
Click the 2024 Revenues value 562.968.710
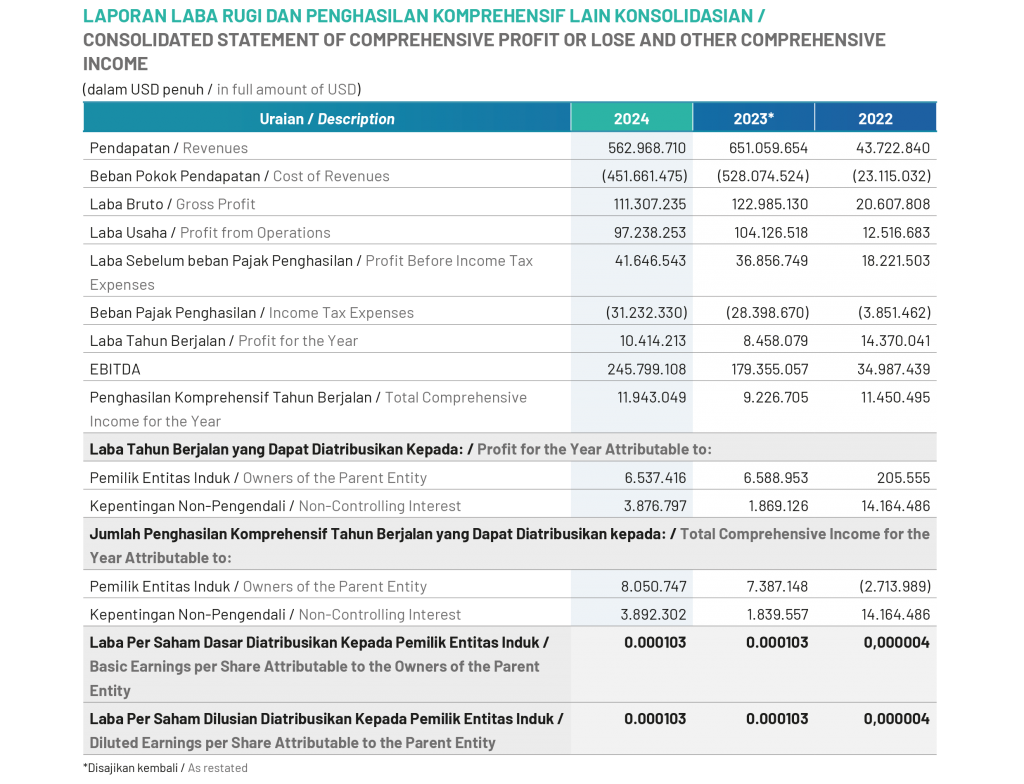647,148
